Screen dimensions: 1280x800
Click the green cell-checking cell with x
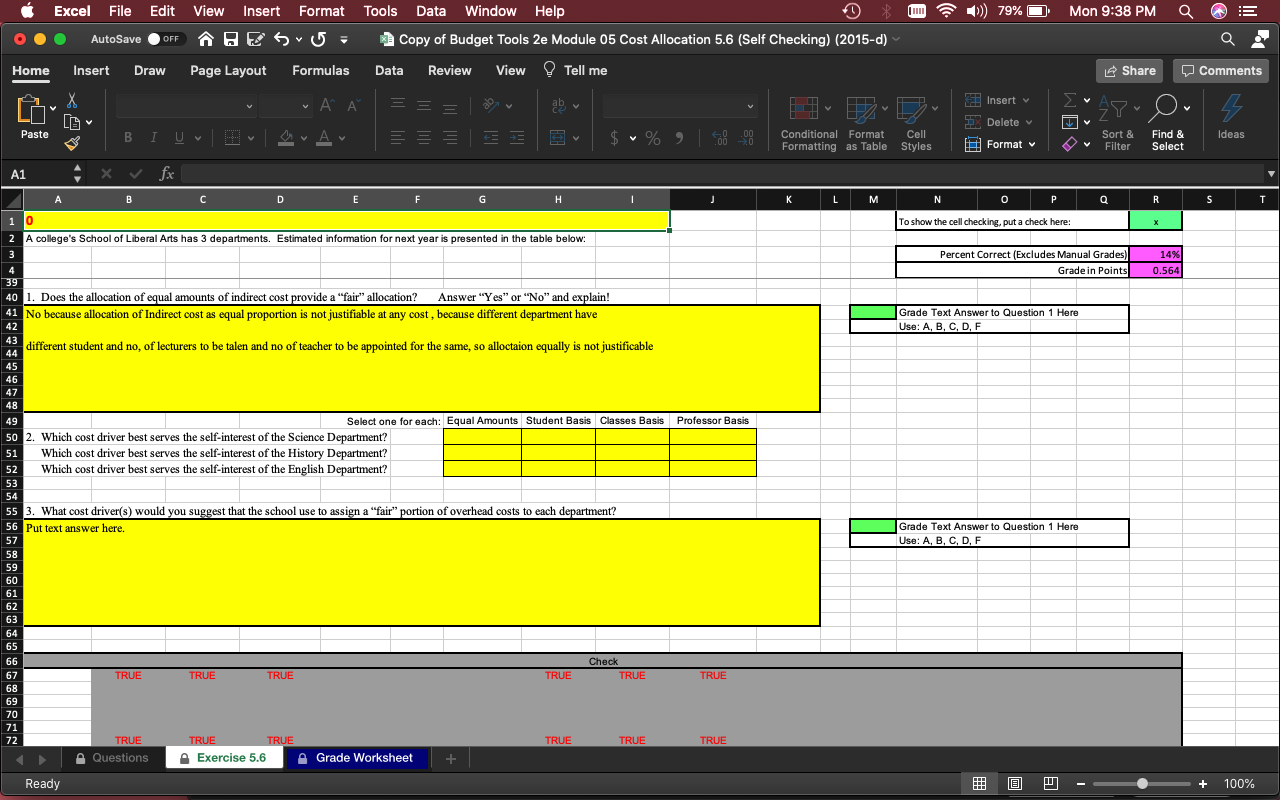[1155, 221]
